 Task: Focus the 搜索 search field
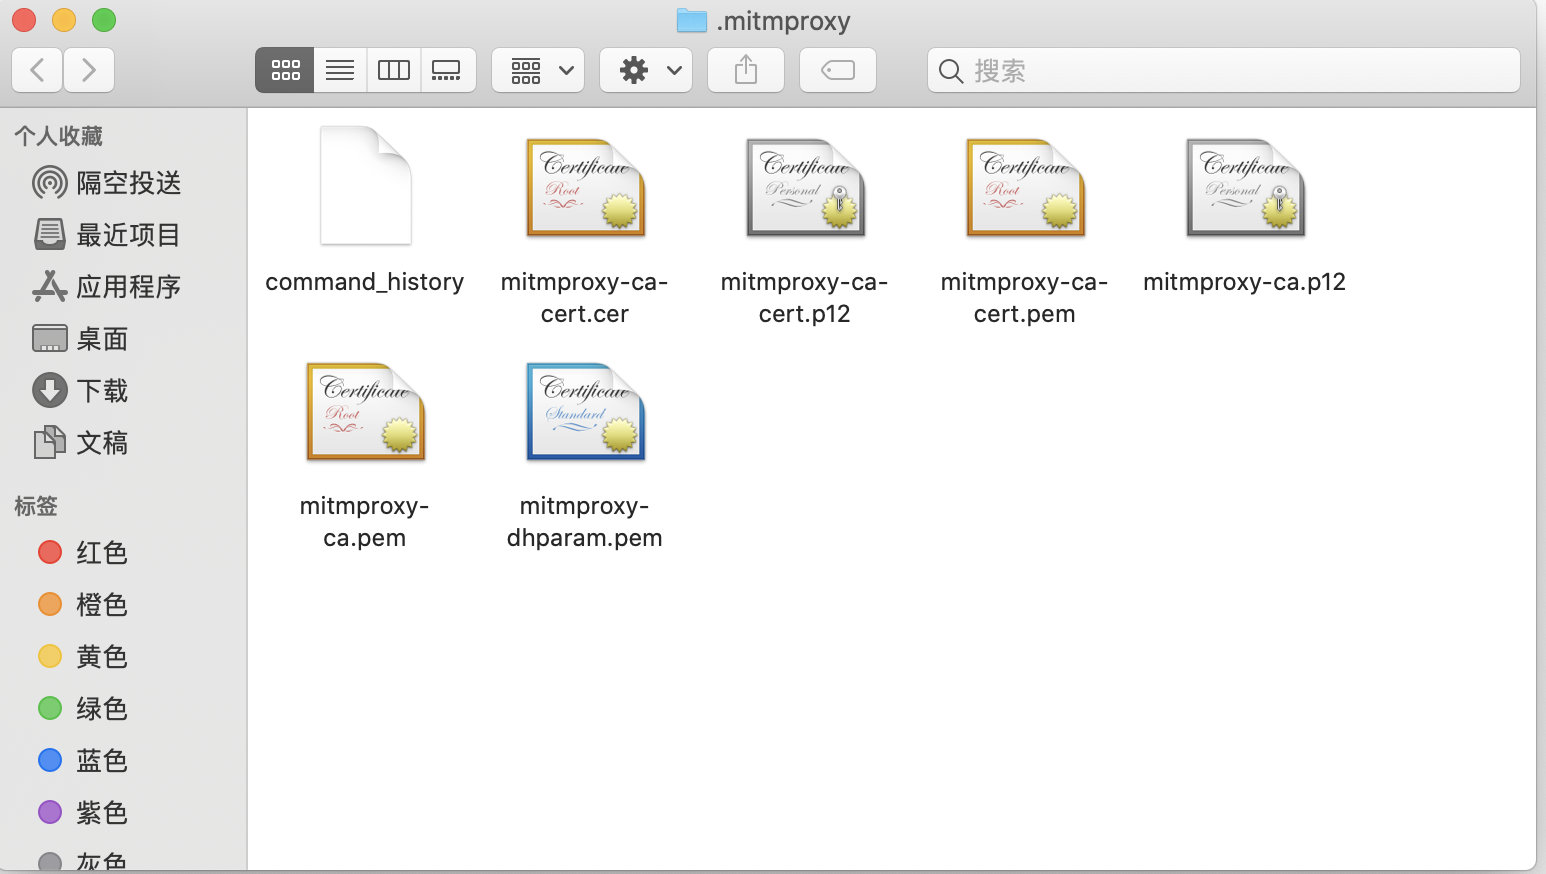tap(1224, 70)
